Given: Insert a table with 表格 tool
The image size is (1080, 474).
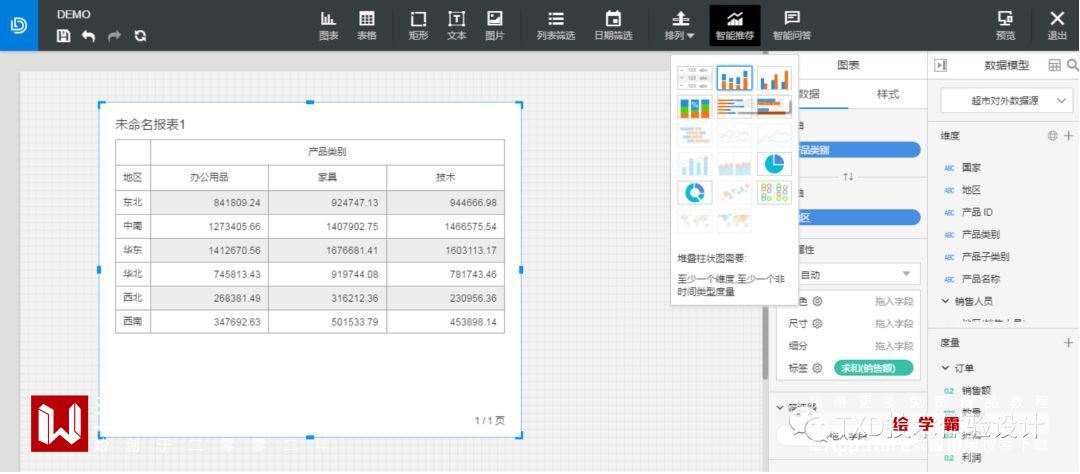Looking at the screenshot, I should click(x=366, y=25).
